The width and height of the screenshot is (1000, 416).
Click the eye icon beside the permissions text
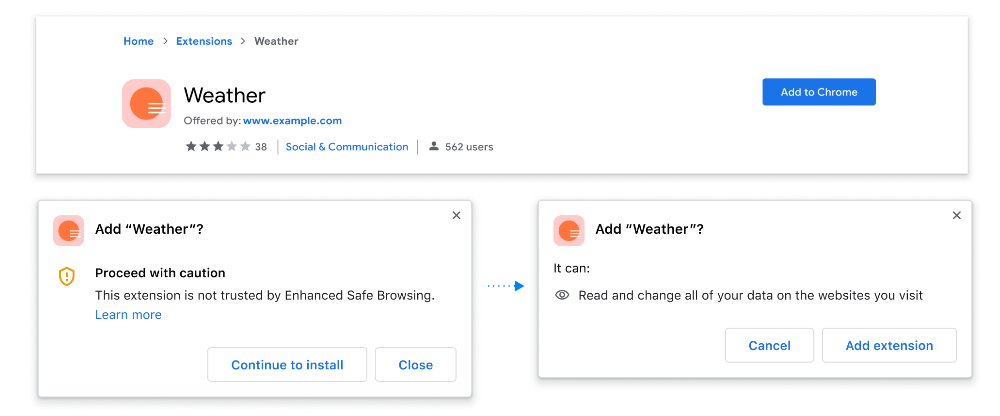pyautogui.click(x=562, y=295)
